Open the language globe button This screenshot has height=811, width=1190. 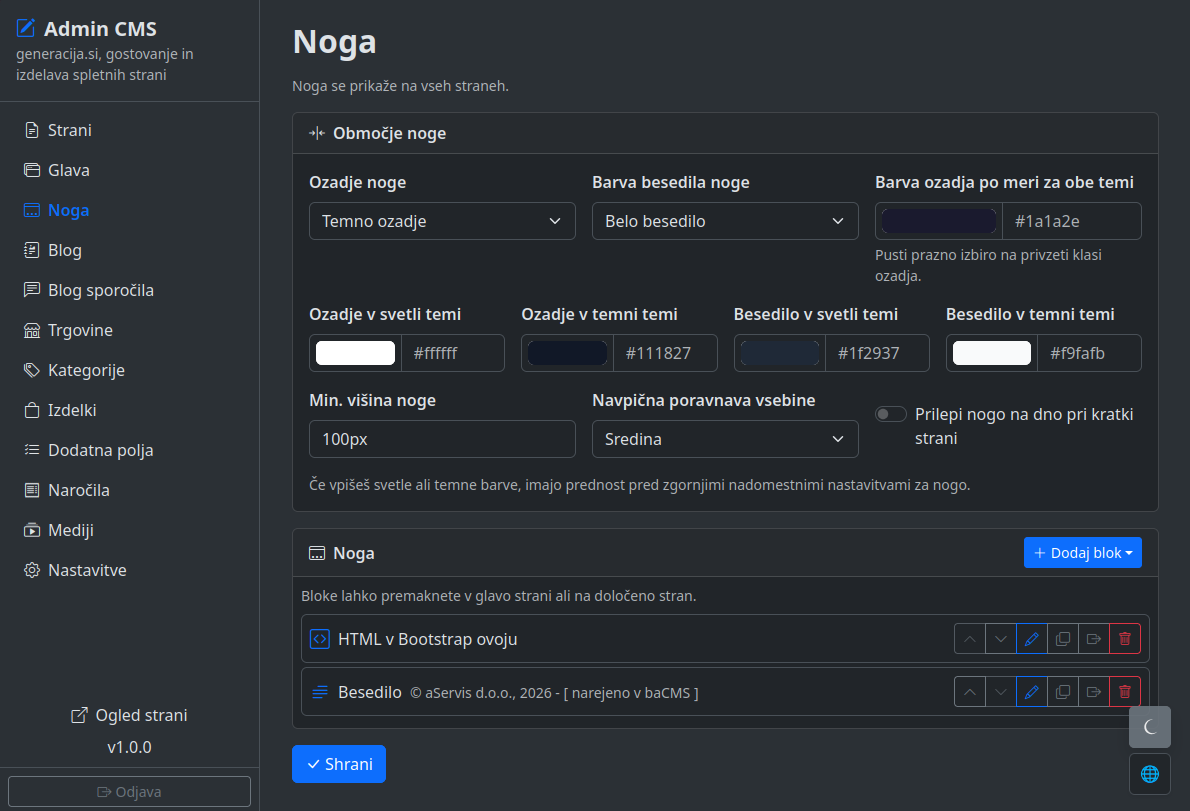click(1150, 774)
